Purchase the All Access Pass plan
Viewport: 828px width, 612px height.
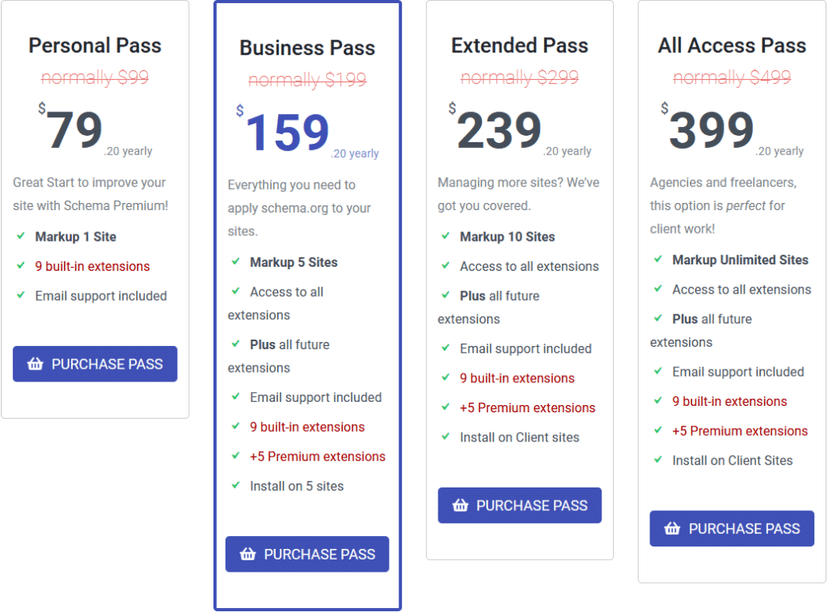[731, 528]
